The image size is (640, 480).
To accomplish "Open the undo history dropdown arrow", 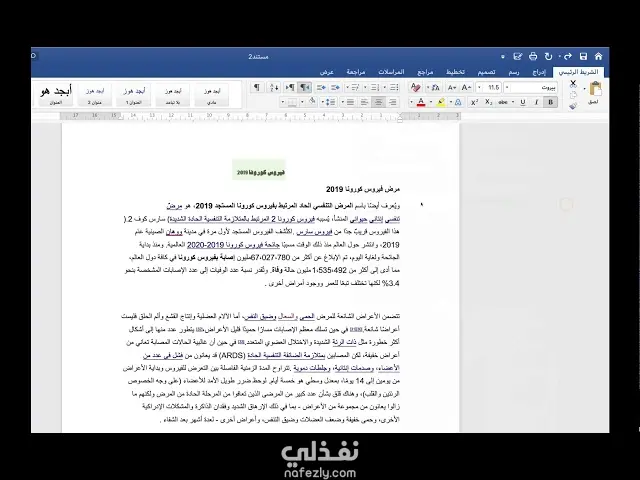I will click(560, 56).
